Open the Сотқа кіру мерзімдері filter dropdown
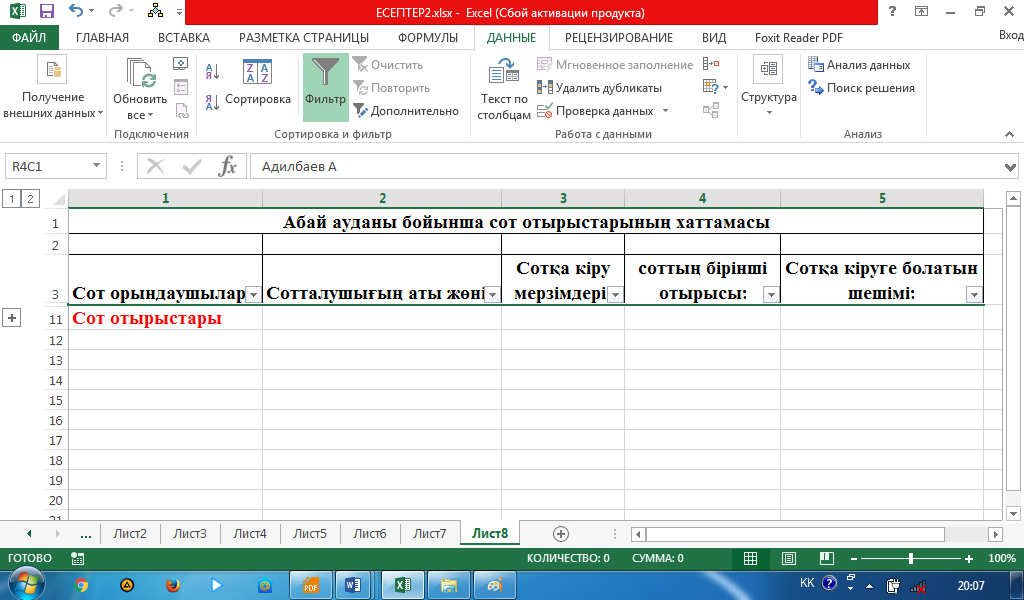 click(615, 295)
